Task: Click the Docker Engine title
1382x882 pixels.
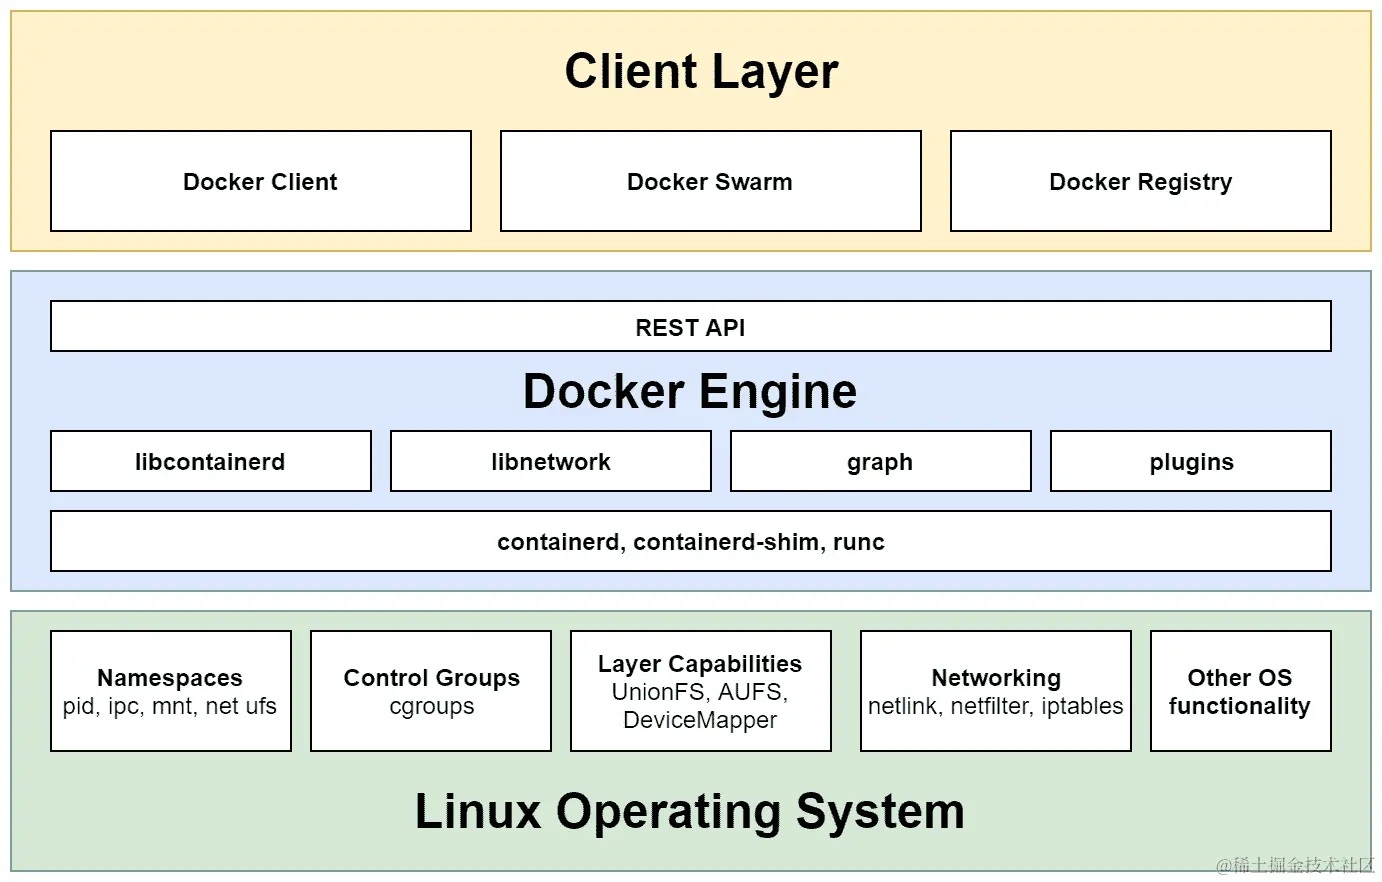Action: point(690,391)
